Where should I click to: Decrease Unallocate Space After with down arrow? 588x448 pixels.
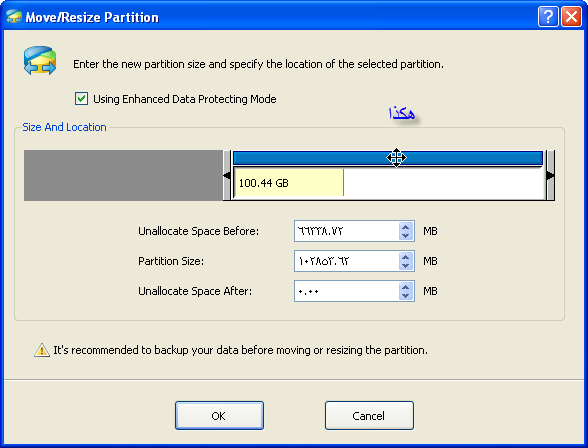pos(405,295)
